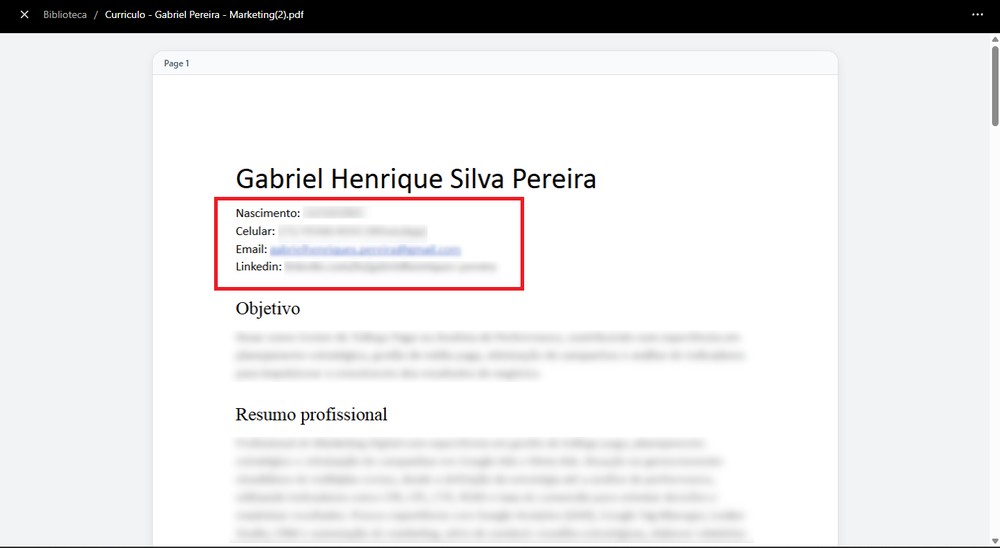Image resolution: width=1000 pixels, height=548 pixels.
Task: Click the scrollbar down arrow
Action: pos(994,541)
